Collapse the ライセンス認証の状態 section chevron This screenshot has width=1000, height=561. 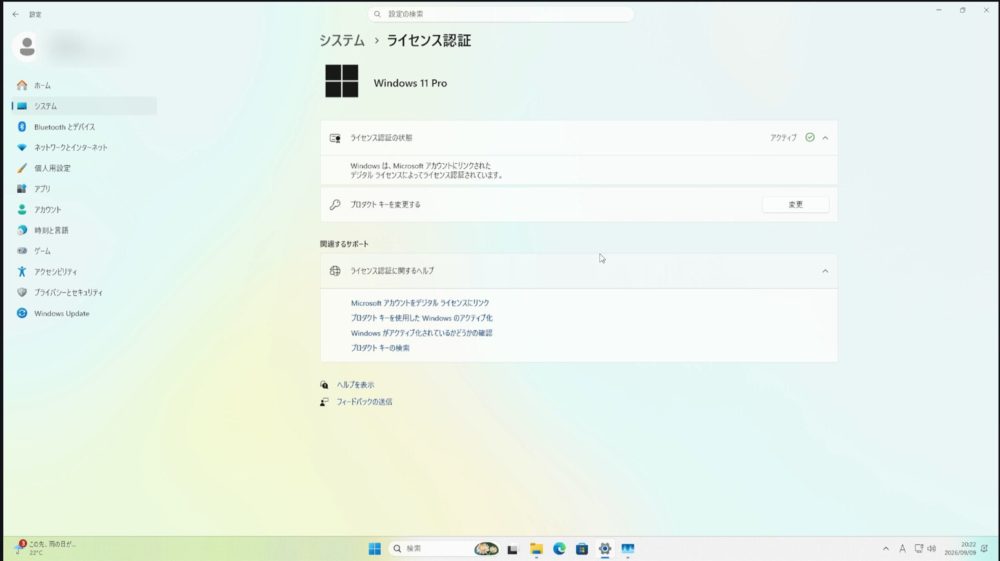tap(825, 138)
